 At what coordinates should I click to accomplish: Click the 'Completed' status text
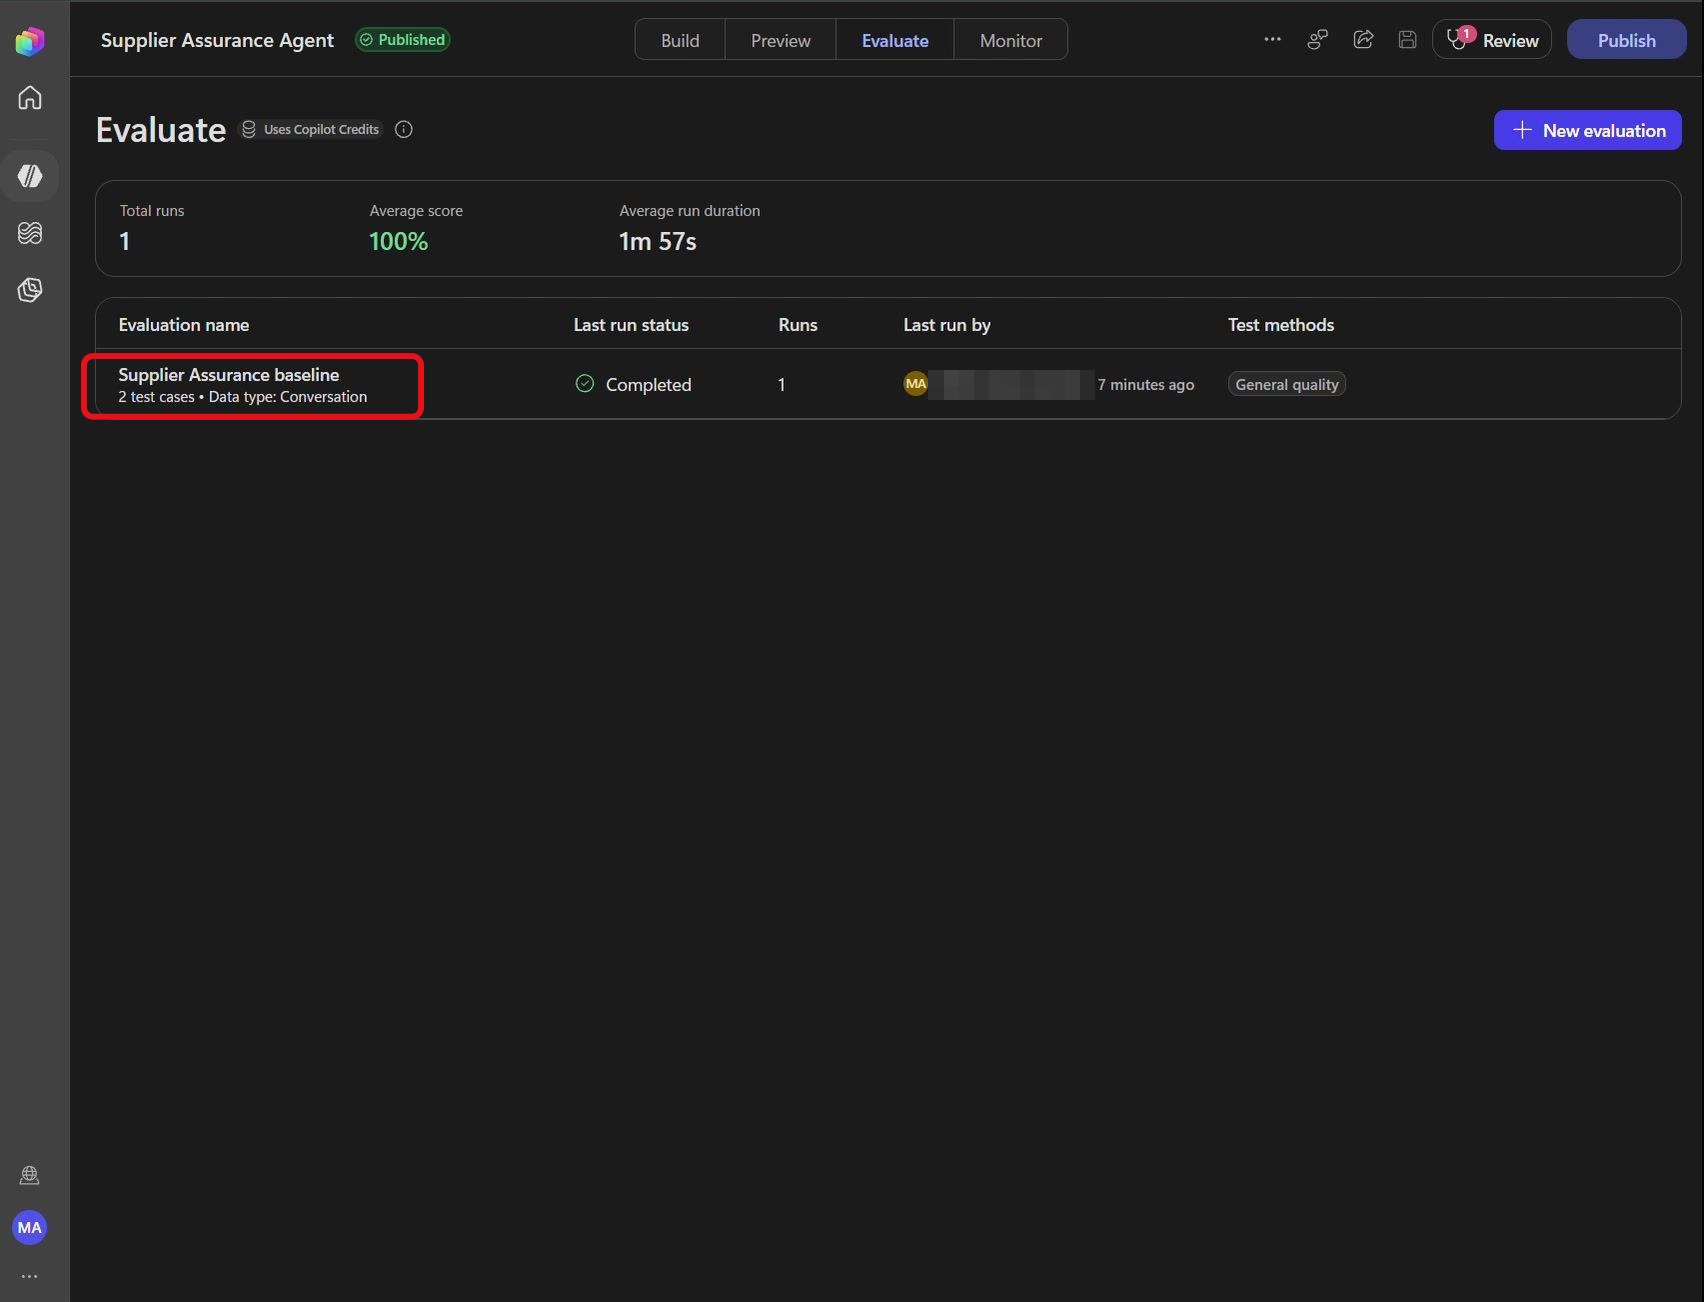649,385
